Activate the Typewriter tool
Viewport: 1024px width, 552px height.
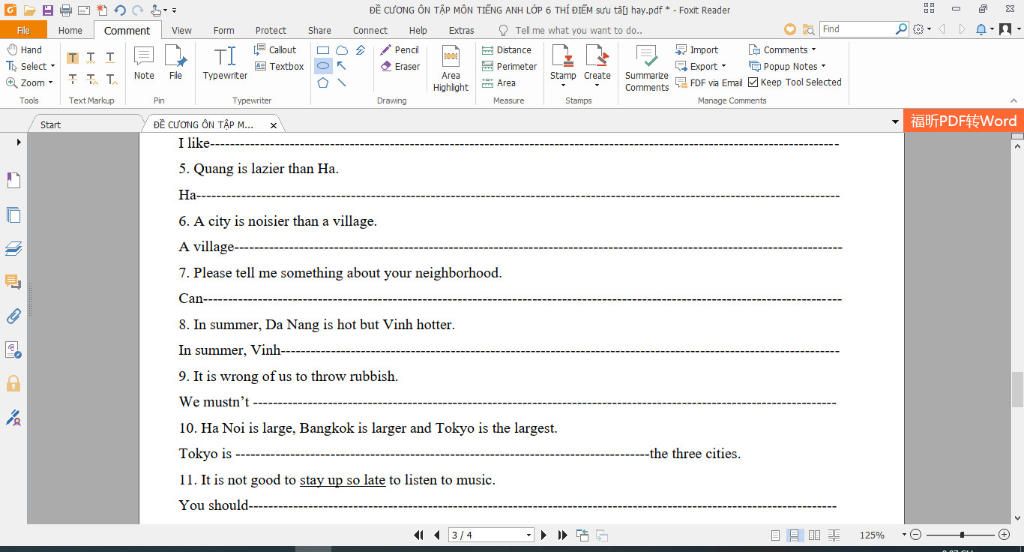click(x=225, y=63)
